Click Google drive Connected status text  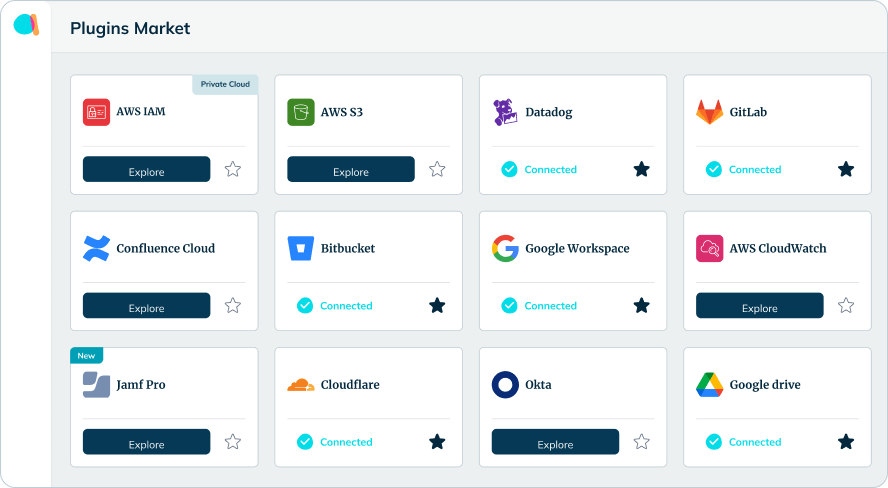coord(755,442)
